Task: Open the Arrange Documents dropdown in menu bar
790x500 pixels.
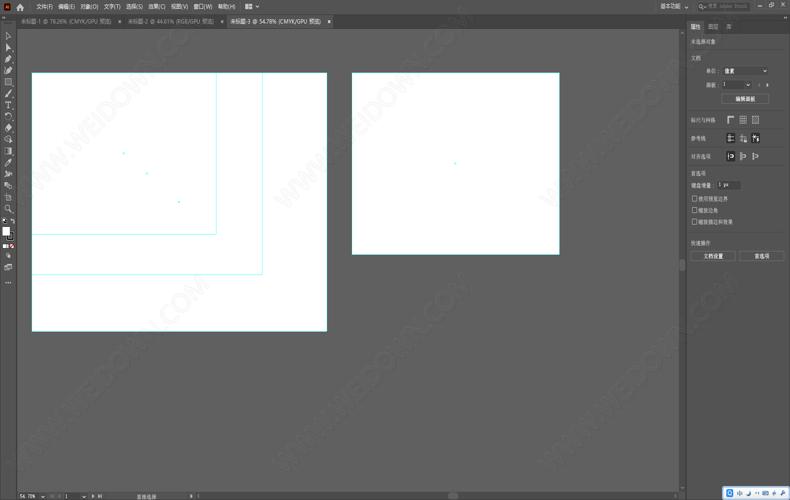Action: (252, 7)
